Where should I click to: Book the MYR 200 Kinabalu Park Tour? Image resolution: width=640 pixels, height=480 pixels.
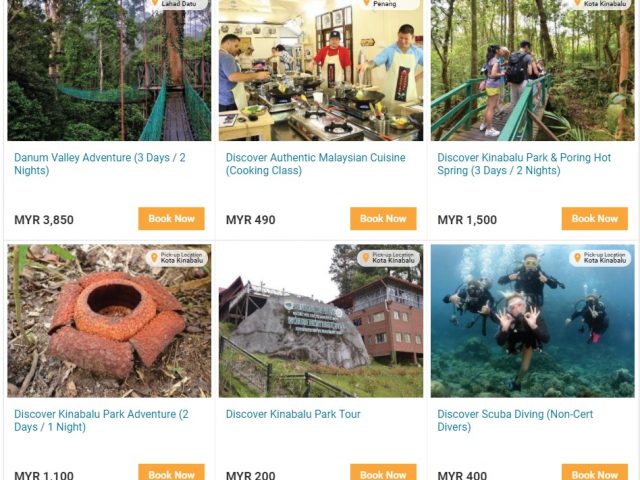pyautogui.click(x=383, y=472)
